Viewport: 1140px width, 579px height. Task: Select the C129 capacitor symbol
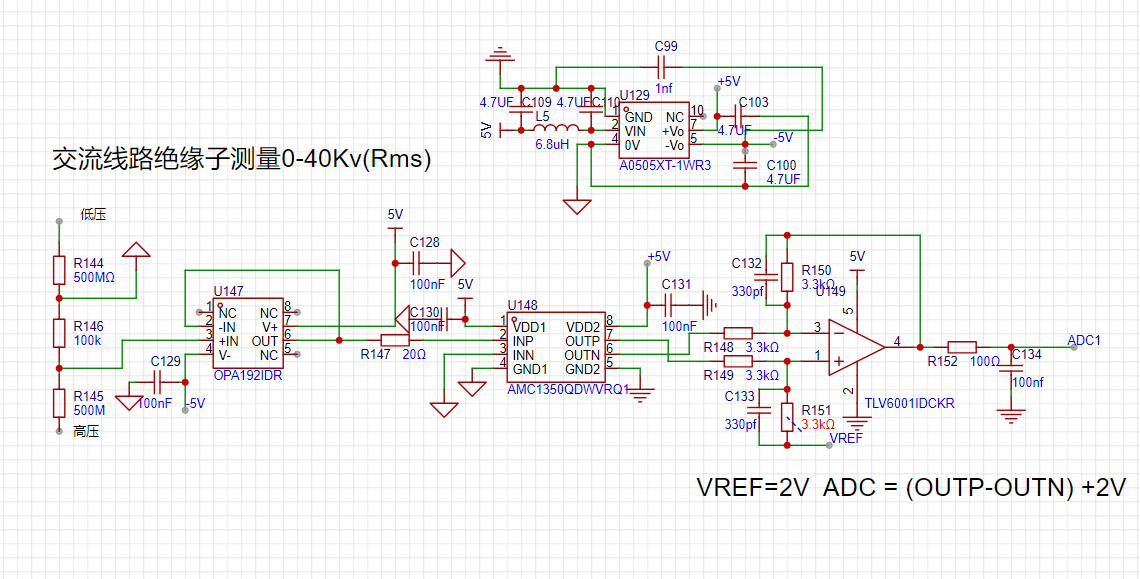pyautogui.click(x=158, y=381)
